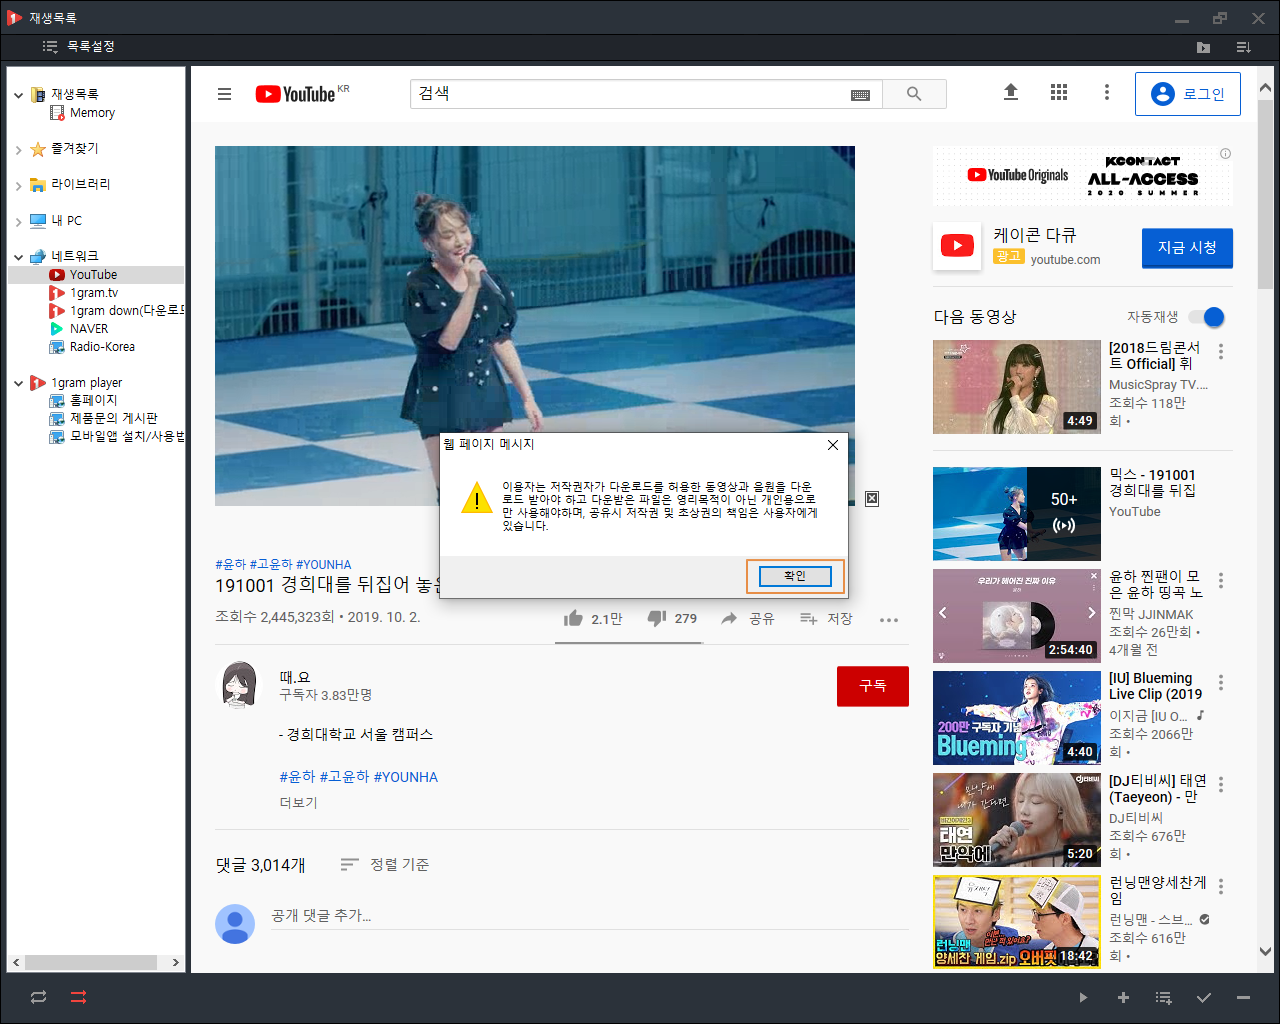Toggle the 자동재생 autoplay switch

click(1206, 317)
